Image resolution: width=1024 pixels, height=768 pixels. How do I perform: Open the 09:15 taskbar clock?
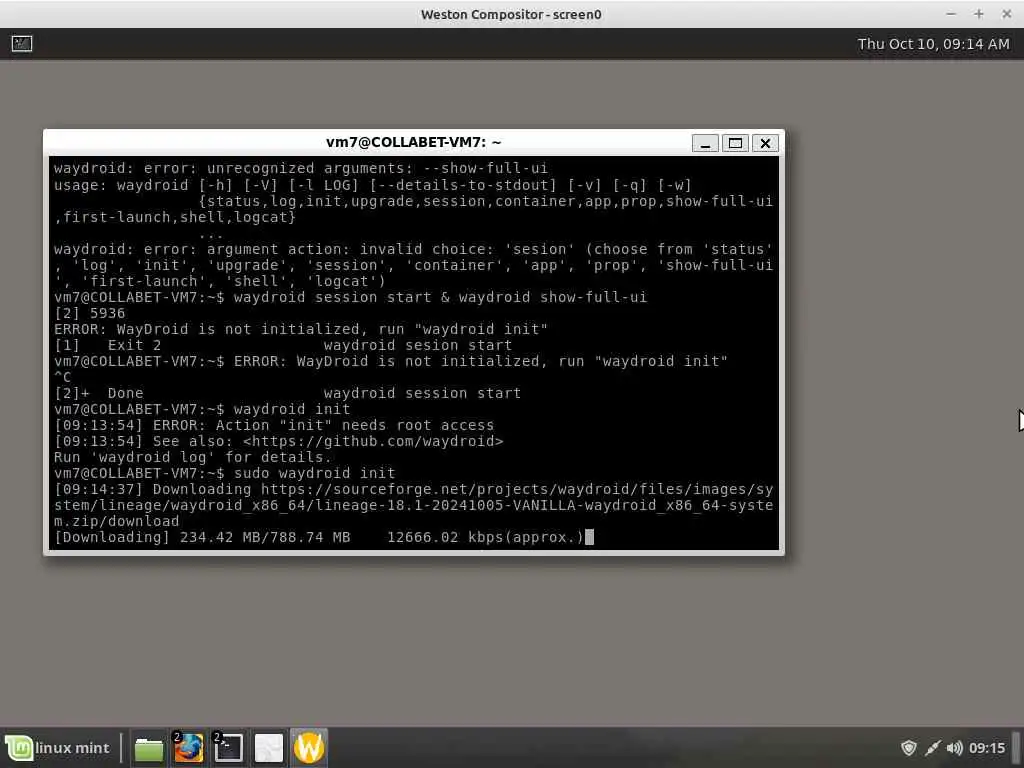(987, 748)
